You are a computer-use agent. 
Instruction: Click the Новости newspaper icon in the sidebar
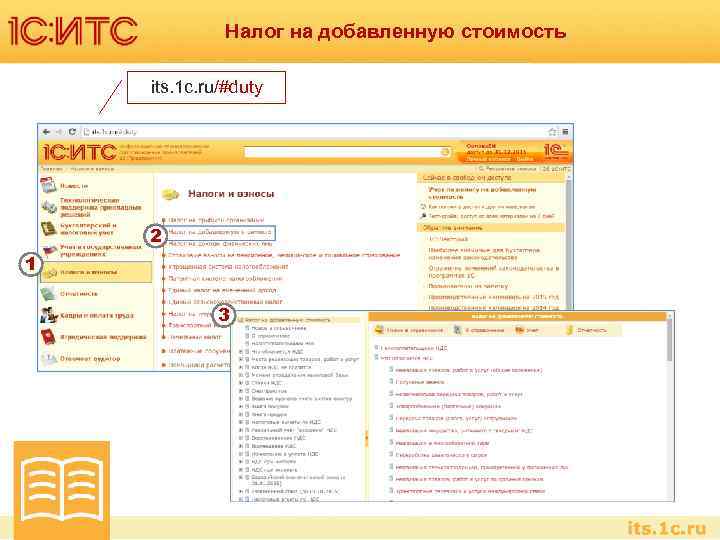(x=49, y=186)
